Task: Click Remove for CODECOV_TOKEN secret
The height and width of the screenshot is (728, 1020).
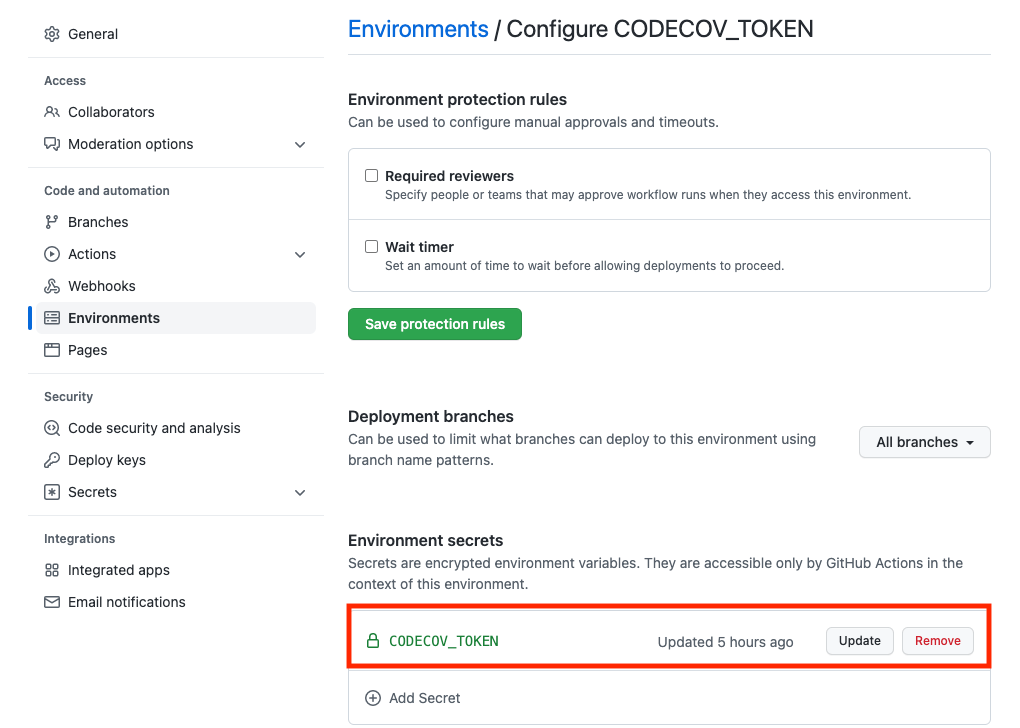Action: (937, 641)
